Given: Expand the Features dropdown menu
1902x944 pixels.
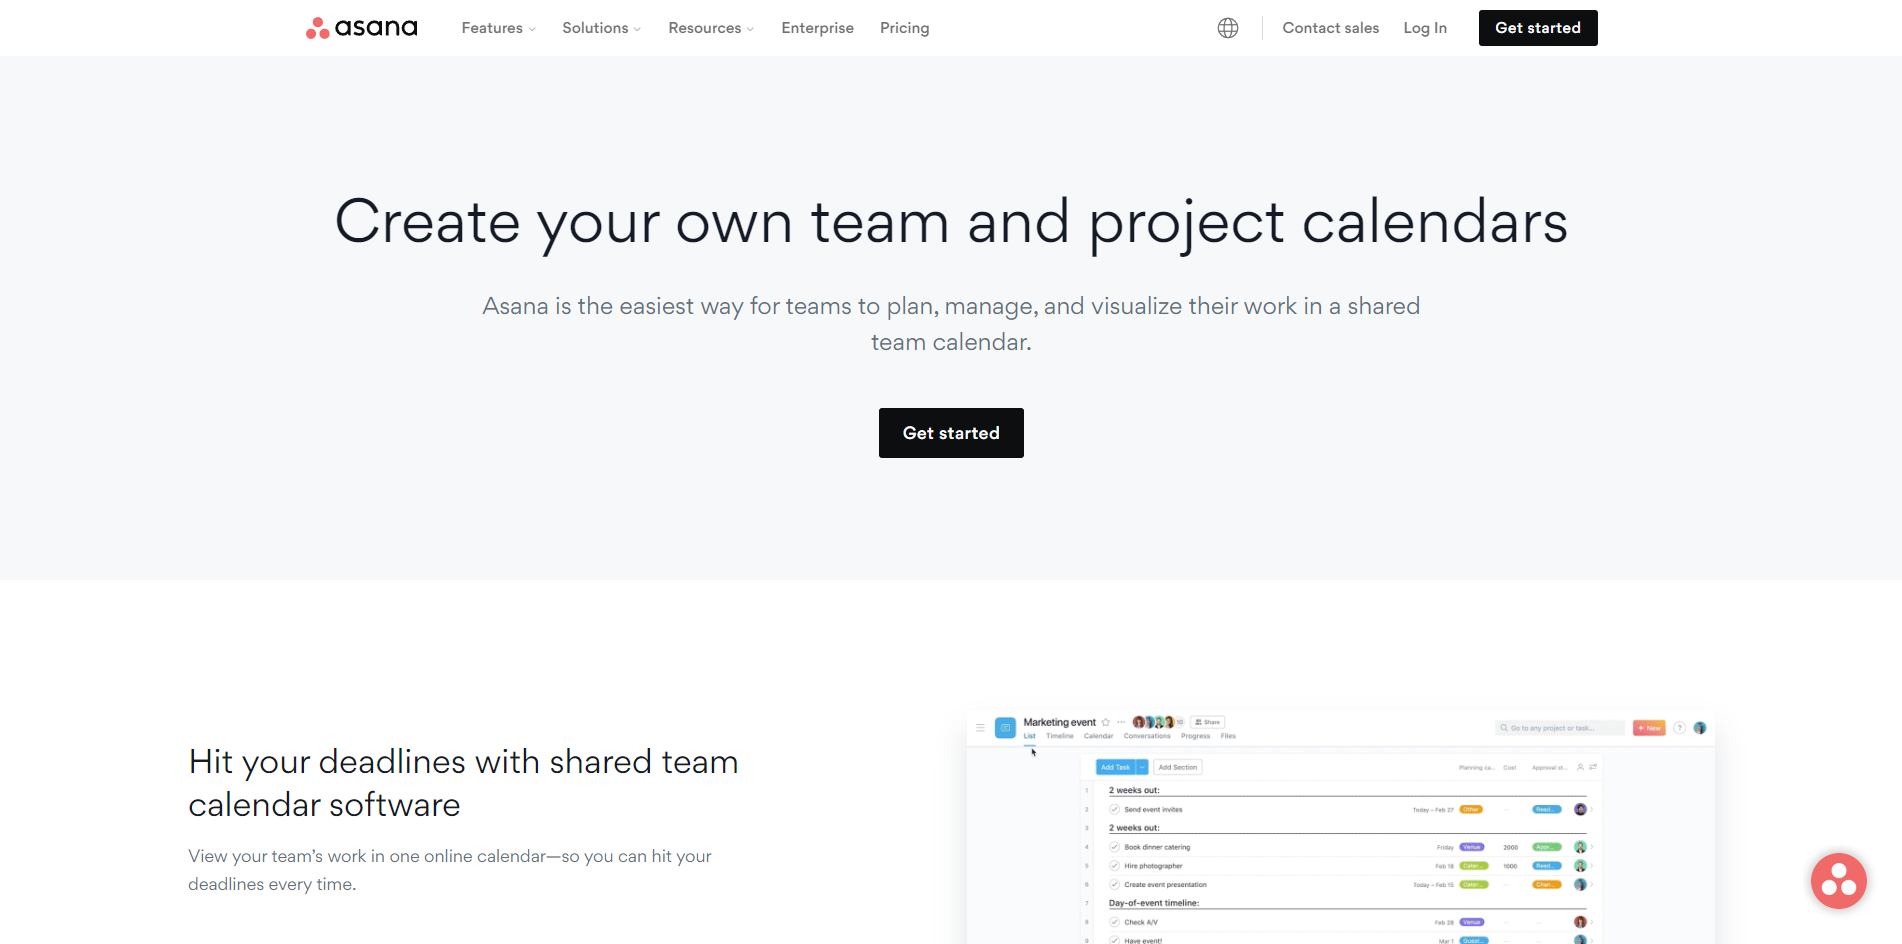Looking at the screenshot, I should click(498, 28).
